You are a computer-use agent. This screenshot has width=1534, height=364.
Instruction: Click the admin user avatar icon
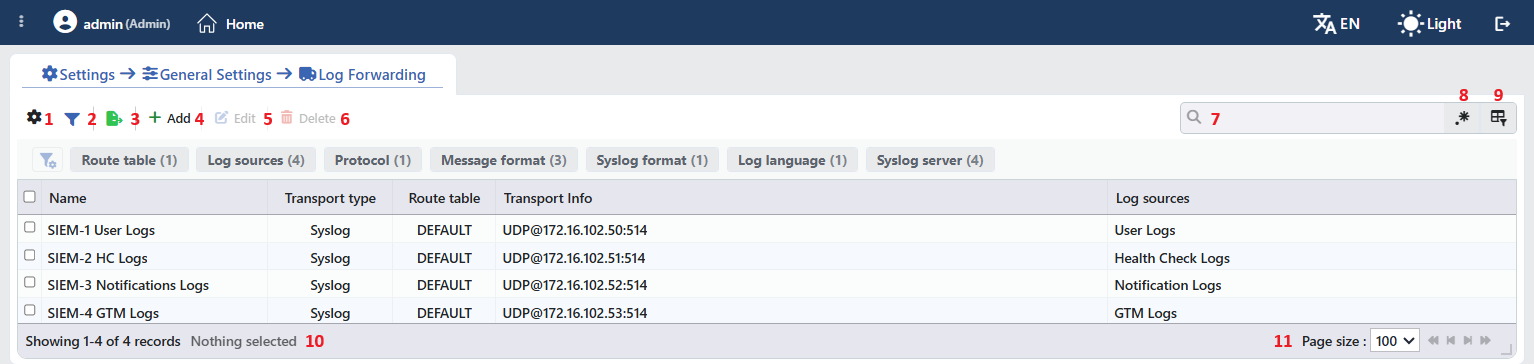pos(65,22)
